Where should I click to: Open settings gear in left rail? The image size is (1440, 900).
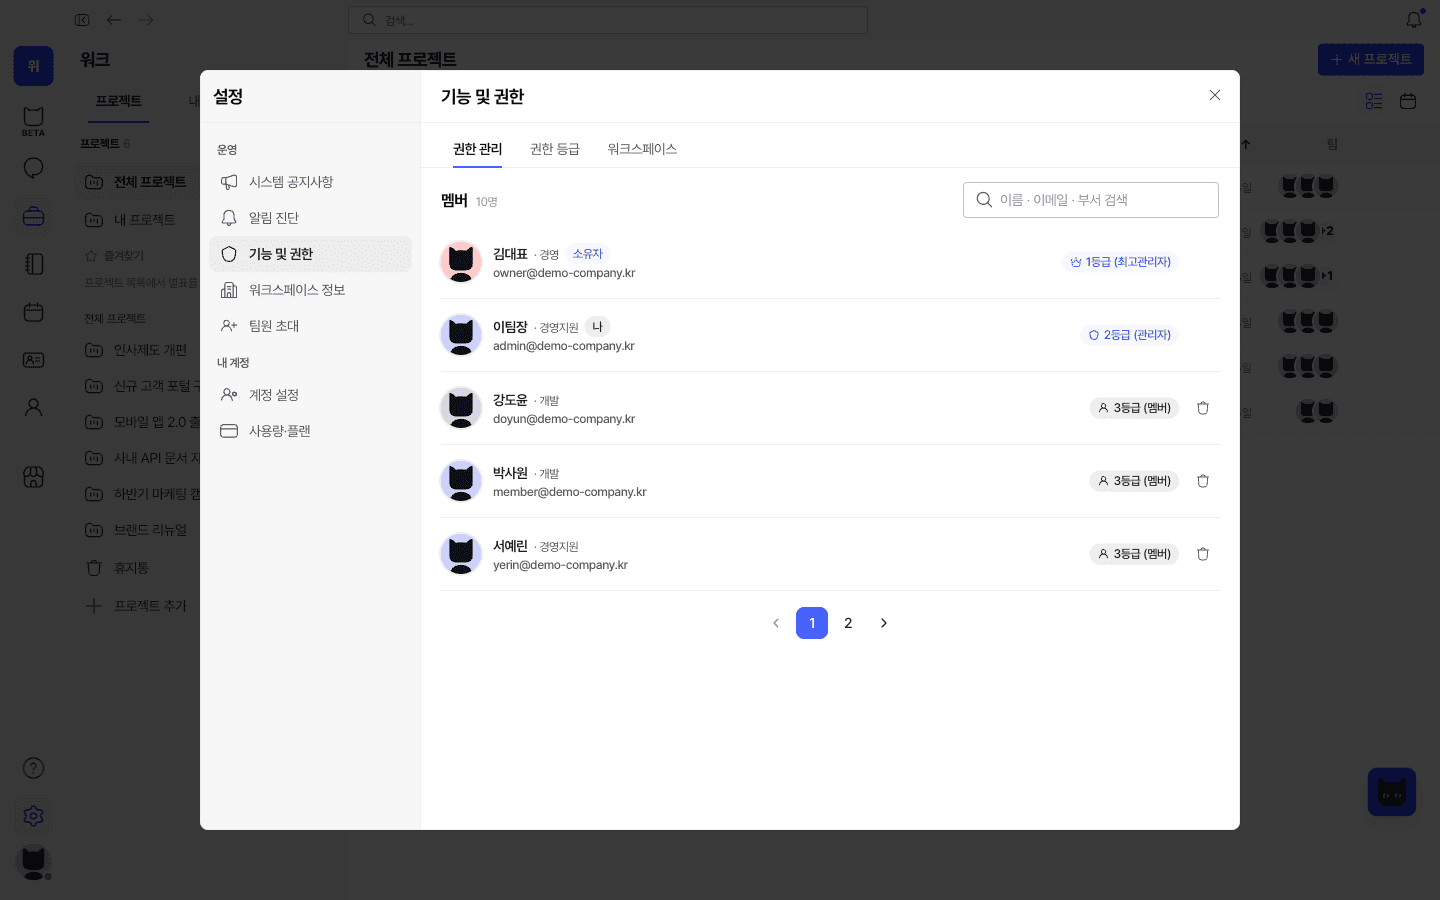(33, 816)
